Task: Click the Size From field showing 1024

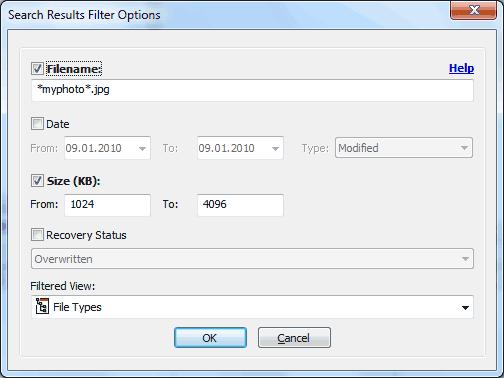Action: click(x=107, y=205)
